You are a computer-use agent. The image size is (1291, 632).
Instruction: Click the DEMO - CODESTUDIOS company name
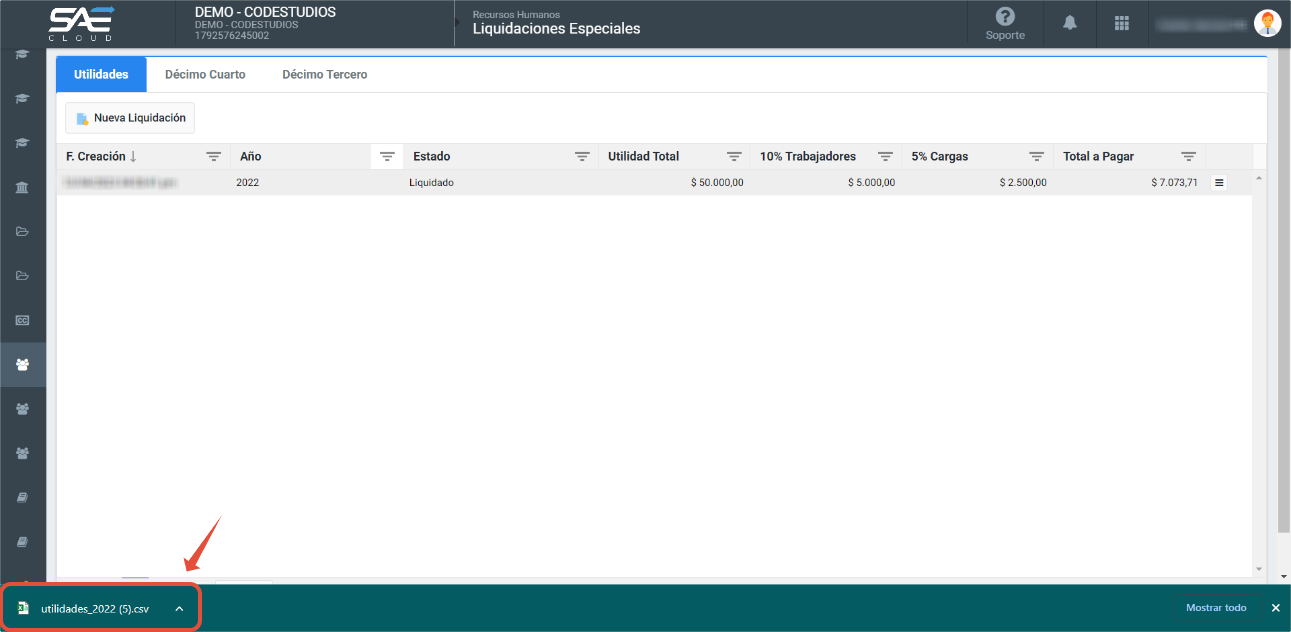pos(265,12)
